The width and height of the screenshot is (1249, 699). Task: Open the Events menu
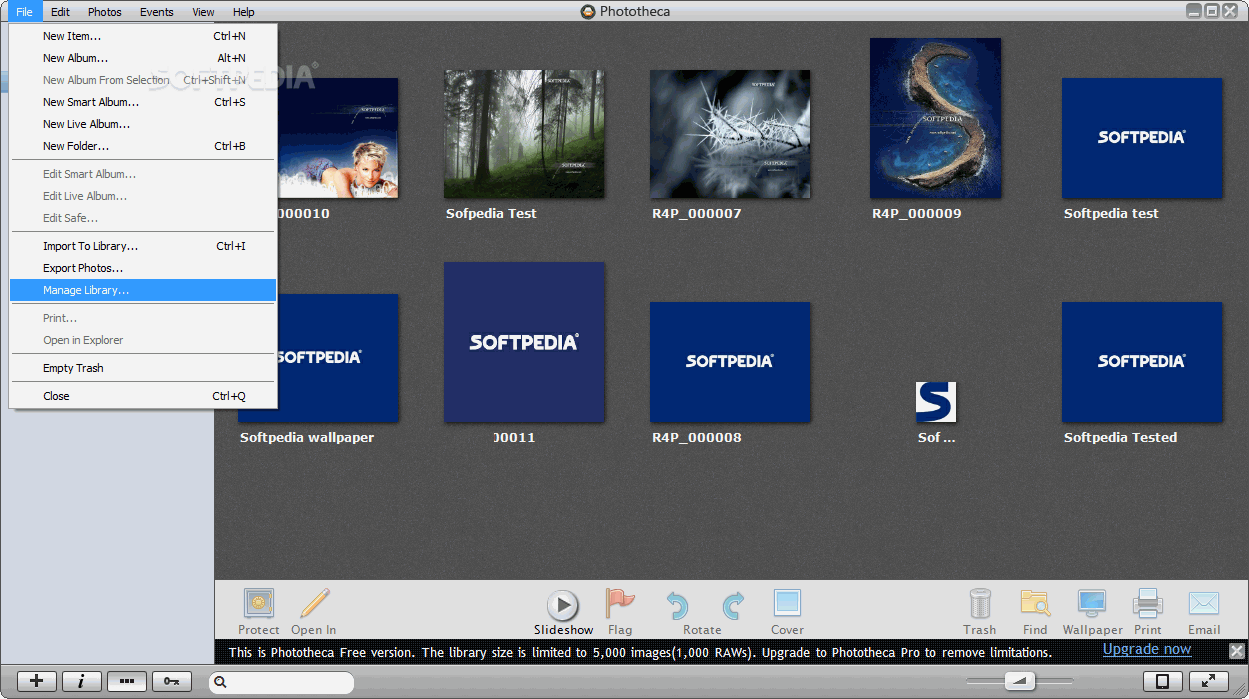point(157,12)
